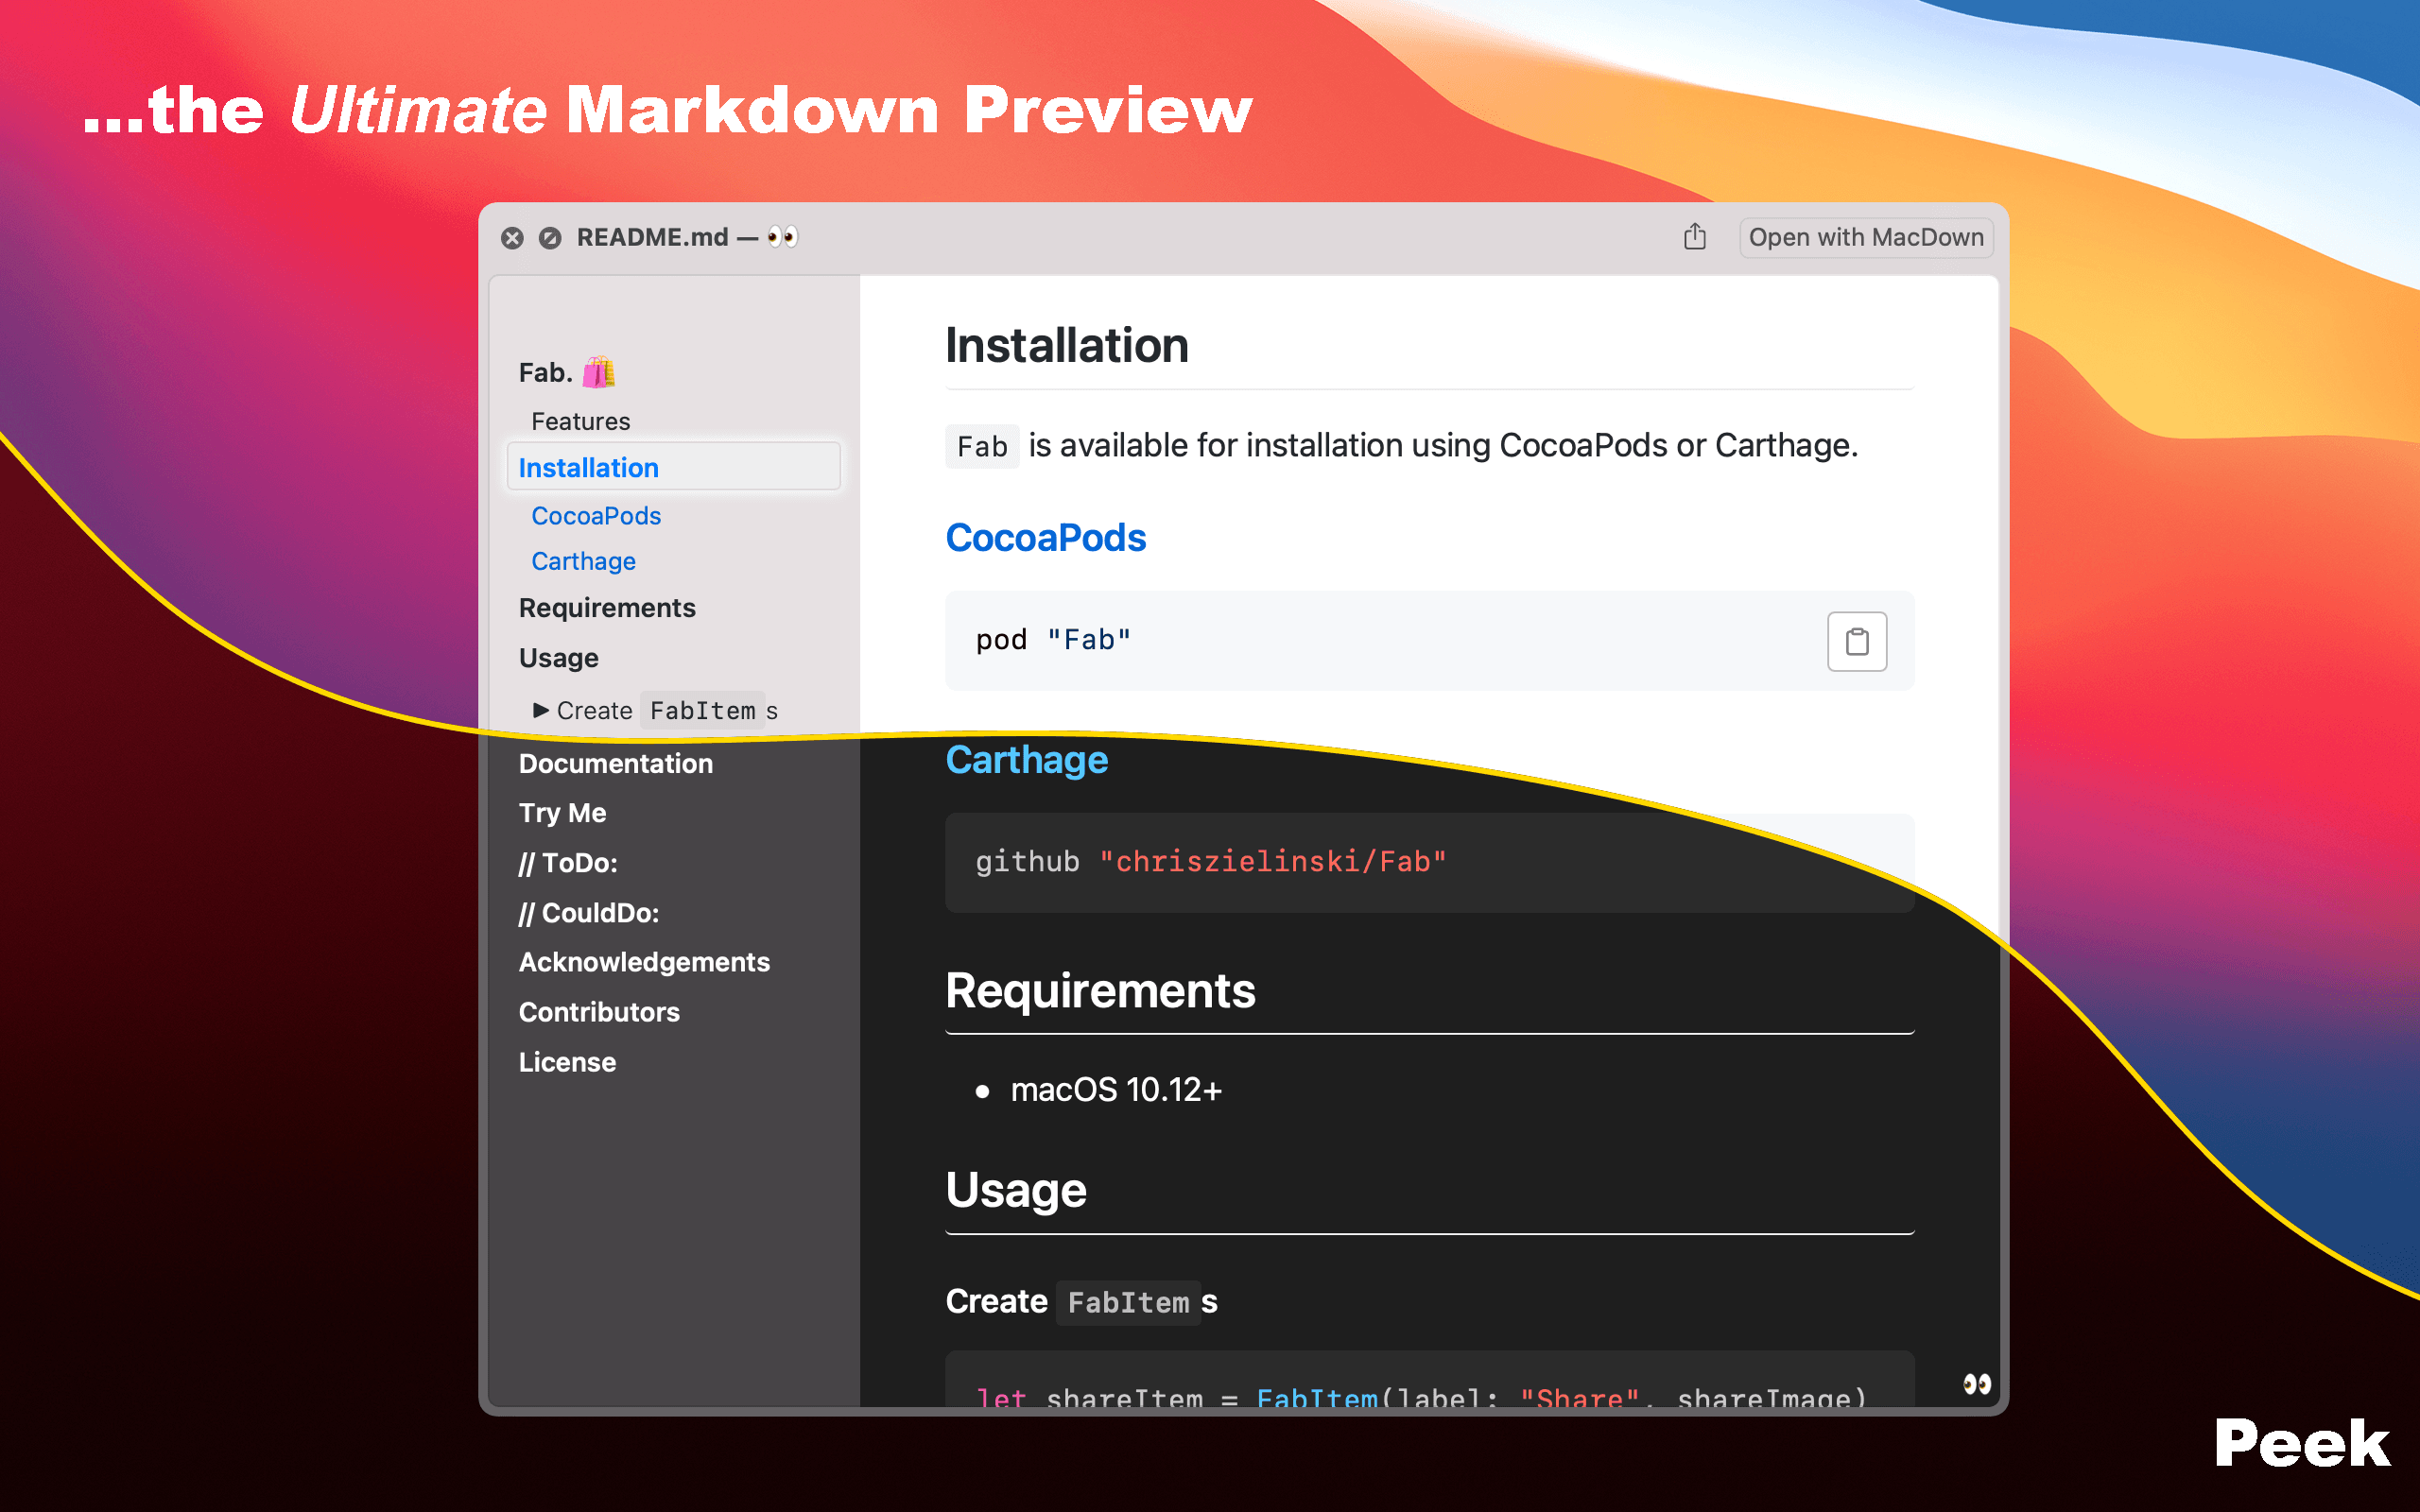Click the let shareItem code line

pos(1421,1397)
